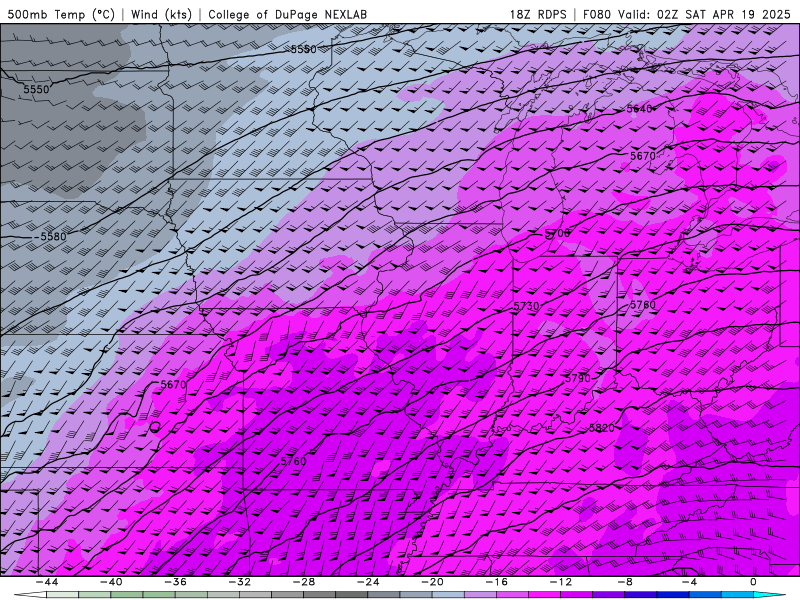The image size is (800, 600).
Task: Click the '18Z RDPS' model run label
Action: pyautogui.click(x=538, y=14)
